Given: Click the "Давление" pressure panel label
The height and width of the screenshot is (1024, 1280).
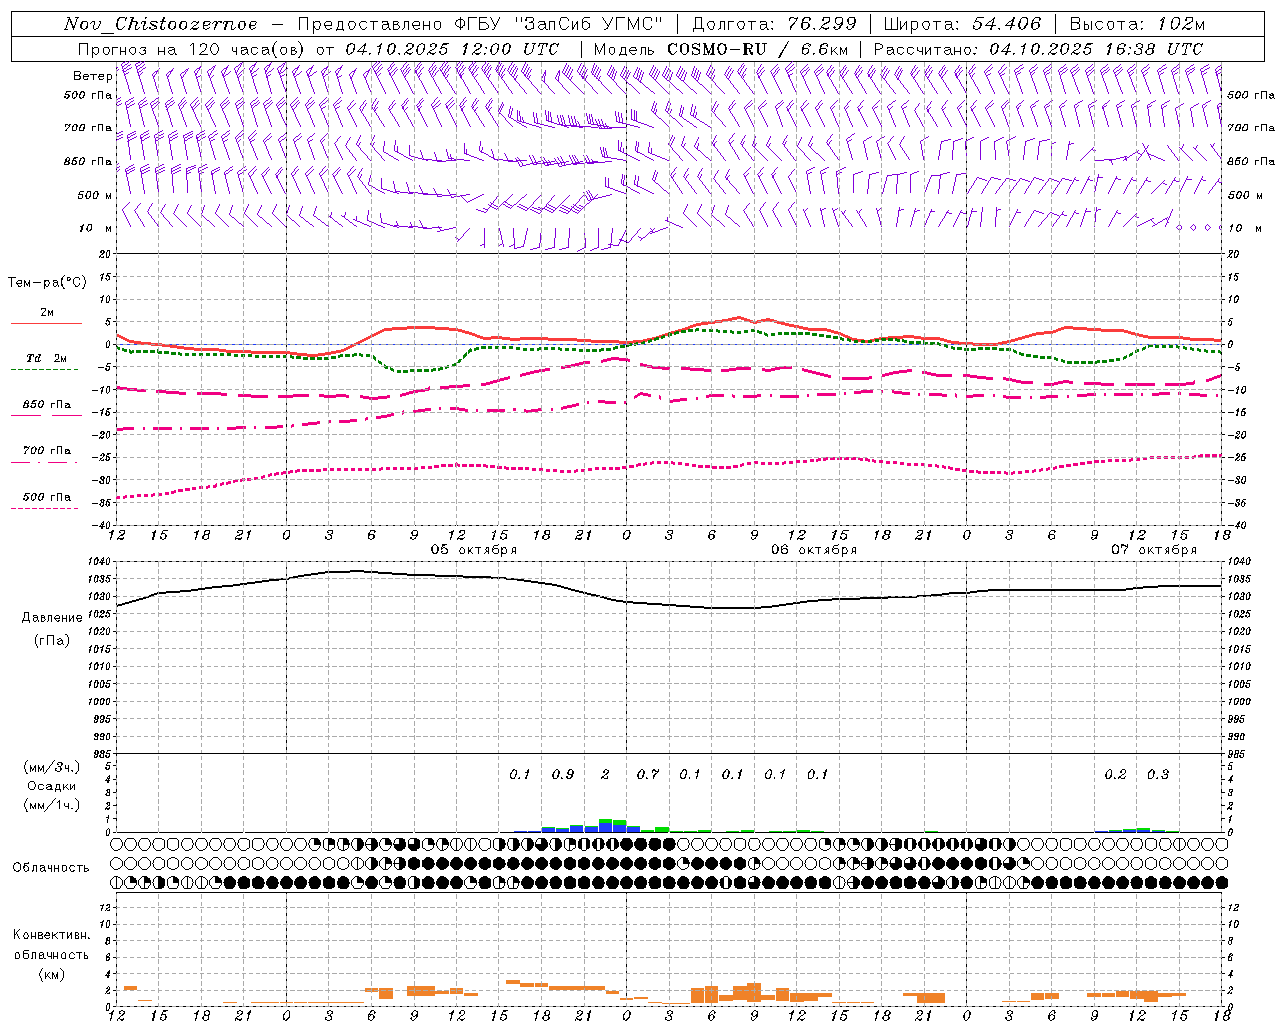Looking at the screenshot, I should (52, 617).
